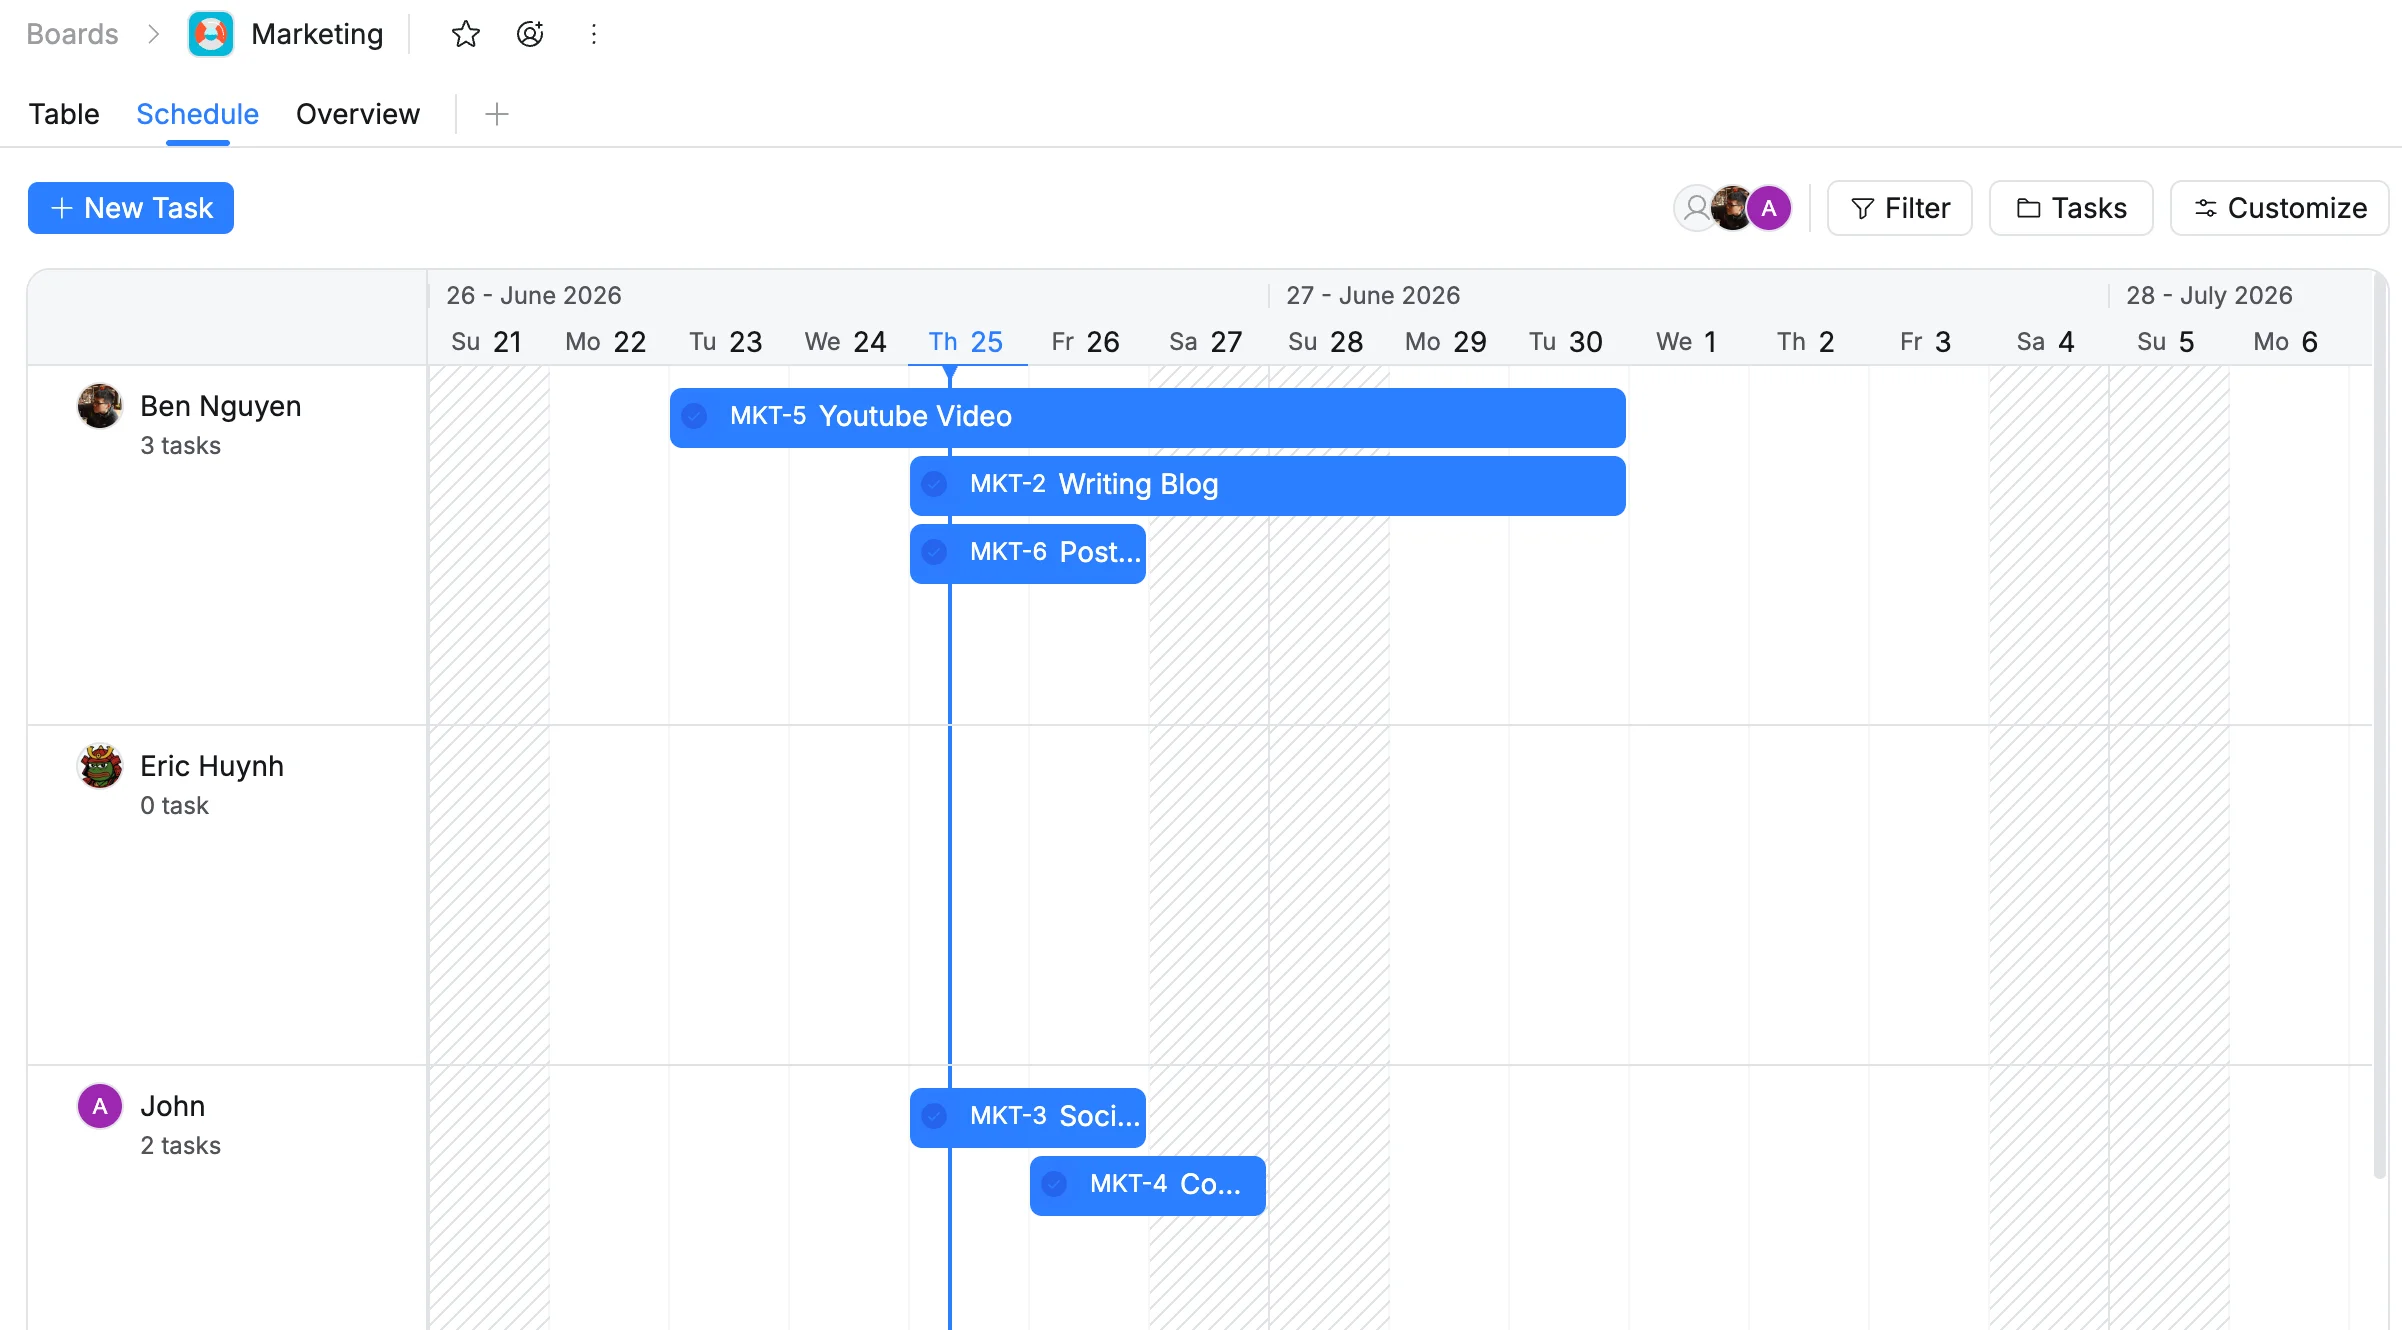This screenshot has height=1330, width=2402.
Task: Filter by purple A avatar in toolbar
Action: [1769, 208]
